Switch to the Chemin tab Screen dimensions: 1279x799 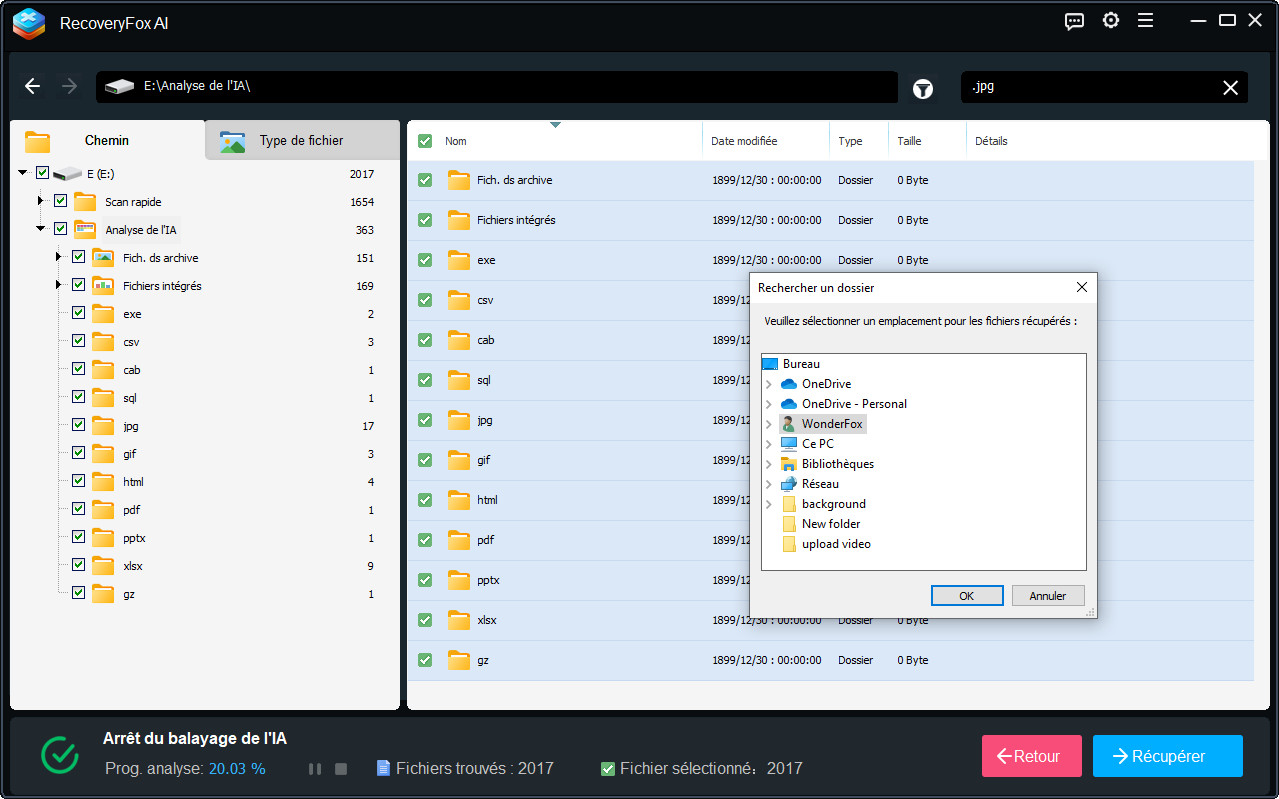pyautogui.click(x=107, y=141)
